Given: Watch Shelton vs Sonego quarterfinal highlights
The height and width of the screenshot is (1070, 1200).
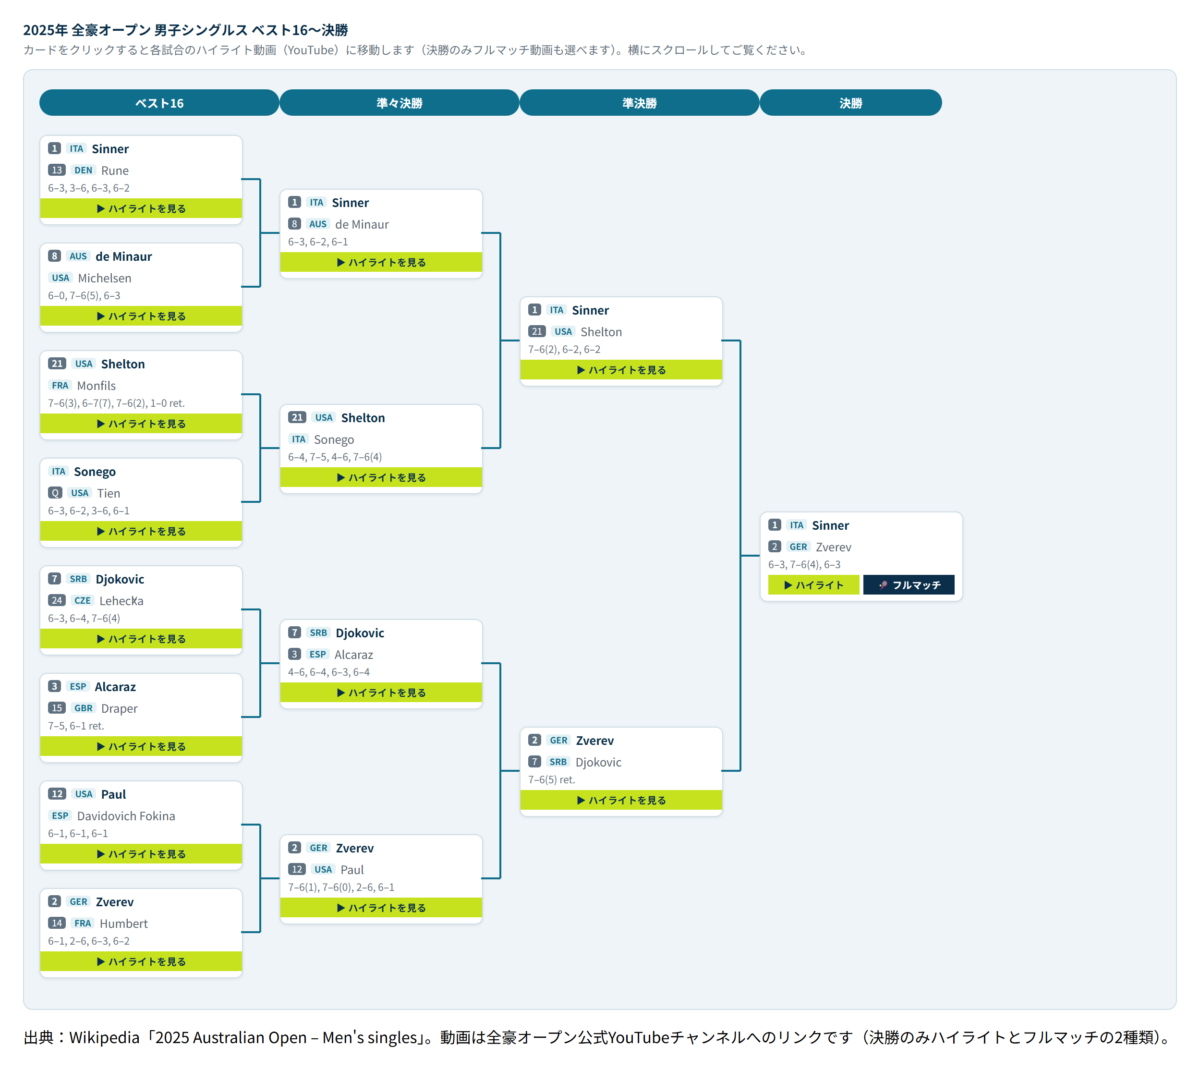Looking at the screenshot, I should pyautogui.click(x=381, y=477).
